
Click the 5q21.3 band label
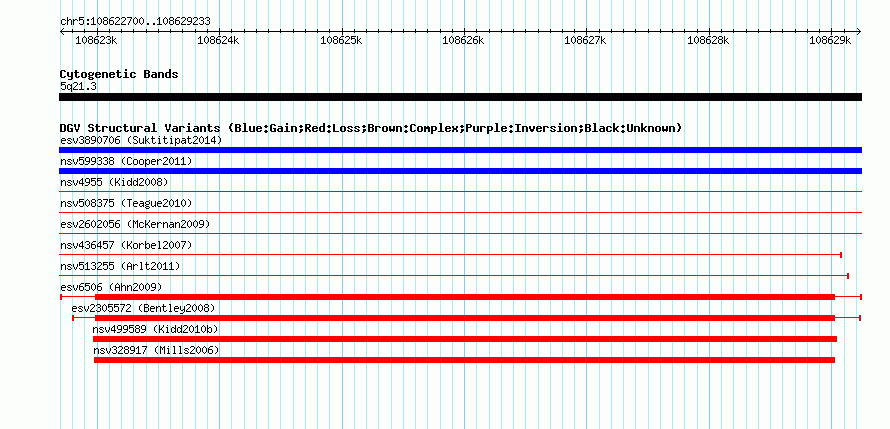point(78,86)
